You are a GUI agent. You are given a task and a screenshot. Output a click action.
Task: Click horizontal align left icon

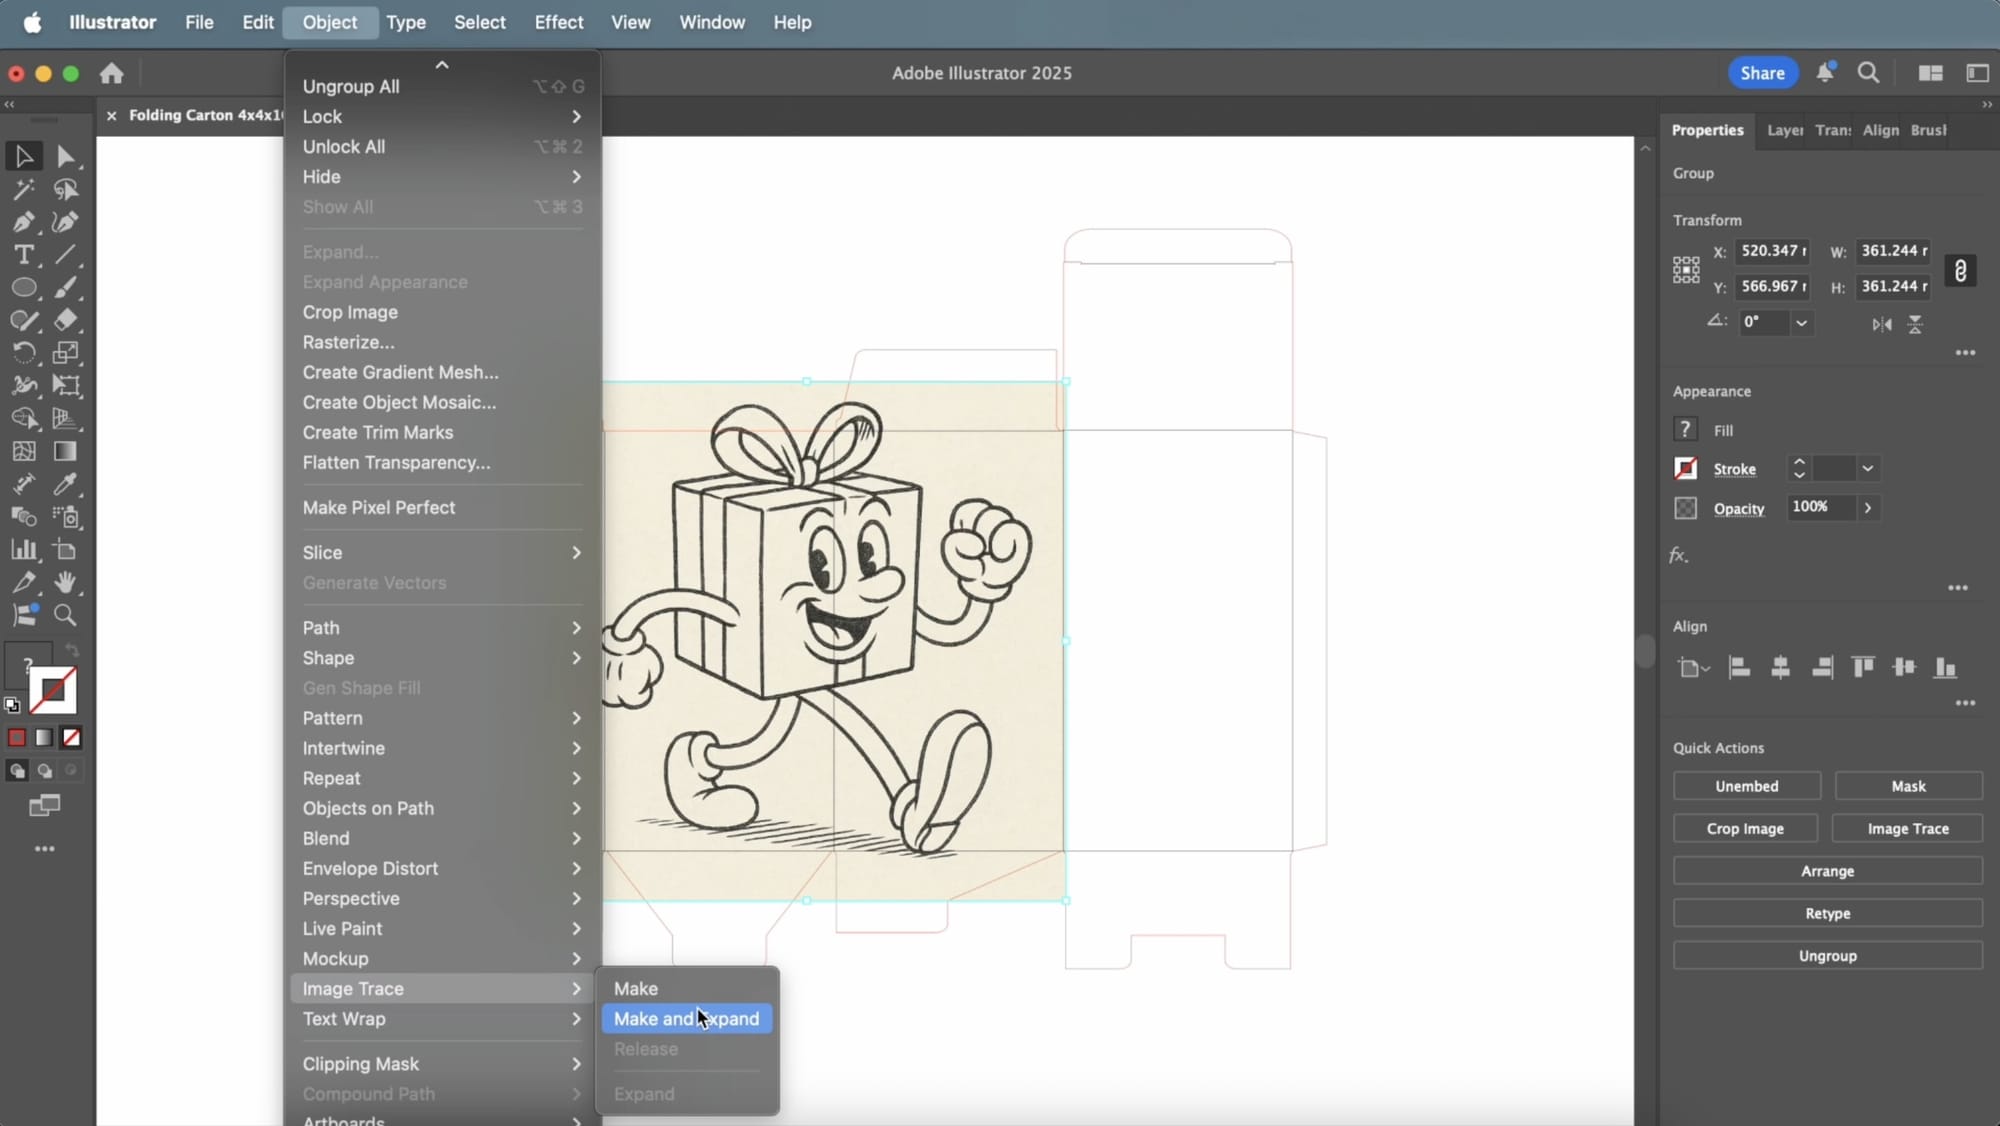pos(1739,668)
